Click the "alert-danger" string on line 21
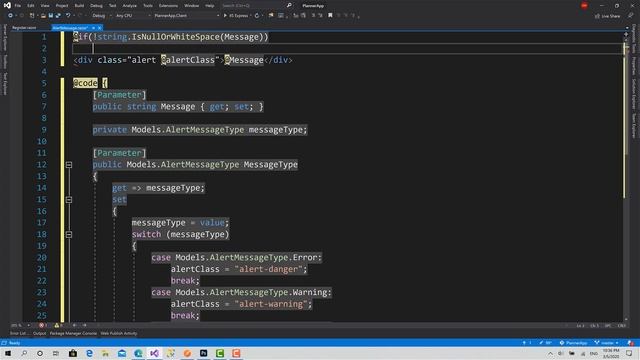Viewport: 640px width, 360px height. (x=268, y=269)
